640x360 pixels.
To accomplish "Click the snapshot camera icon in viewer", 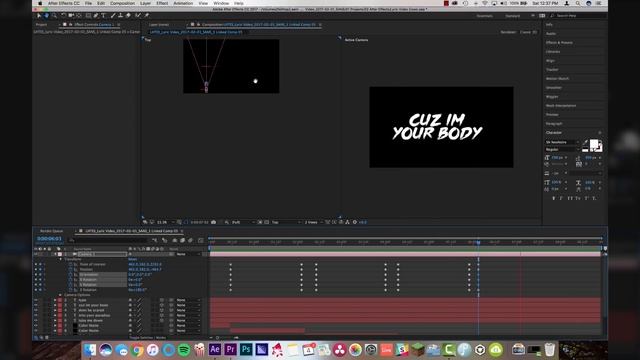I will [213, 222].
